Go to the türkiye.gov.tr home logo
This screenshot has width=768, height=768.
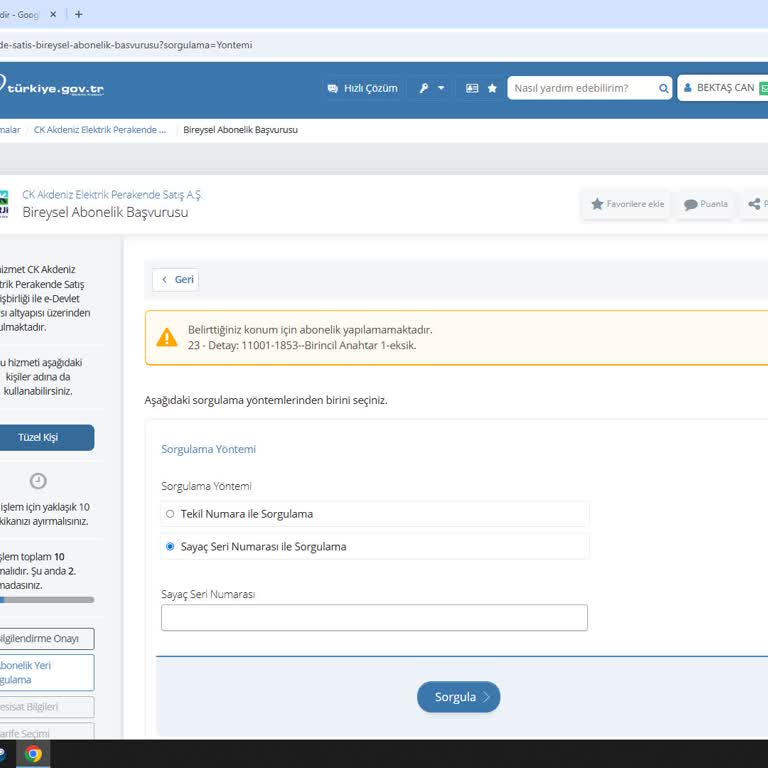[x=51, y=87]
